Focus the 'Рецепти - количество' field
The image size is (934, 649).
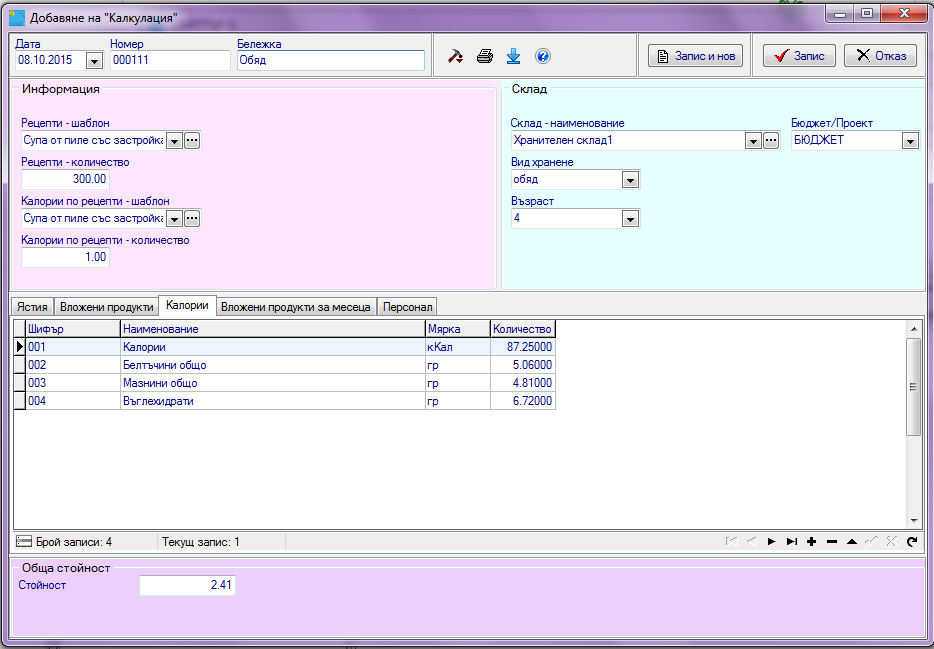(x=66, y=179)
